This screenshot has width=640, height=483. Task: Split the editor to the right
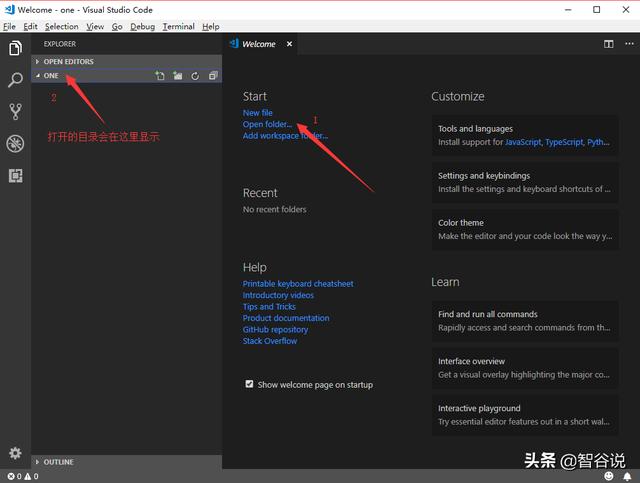click(x=609, y=44)
